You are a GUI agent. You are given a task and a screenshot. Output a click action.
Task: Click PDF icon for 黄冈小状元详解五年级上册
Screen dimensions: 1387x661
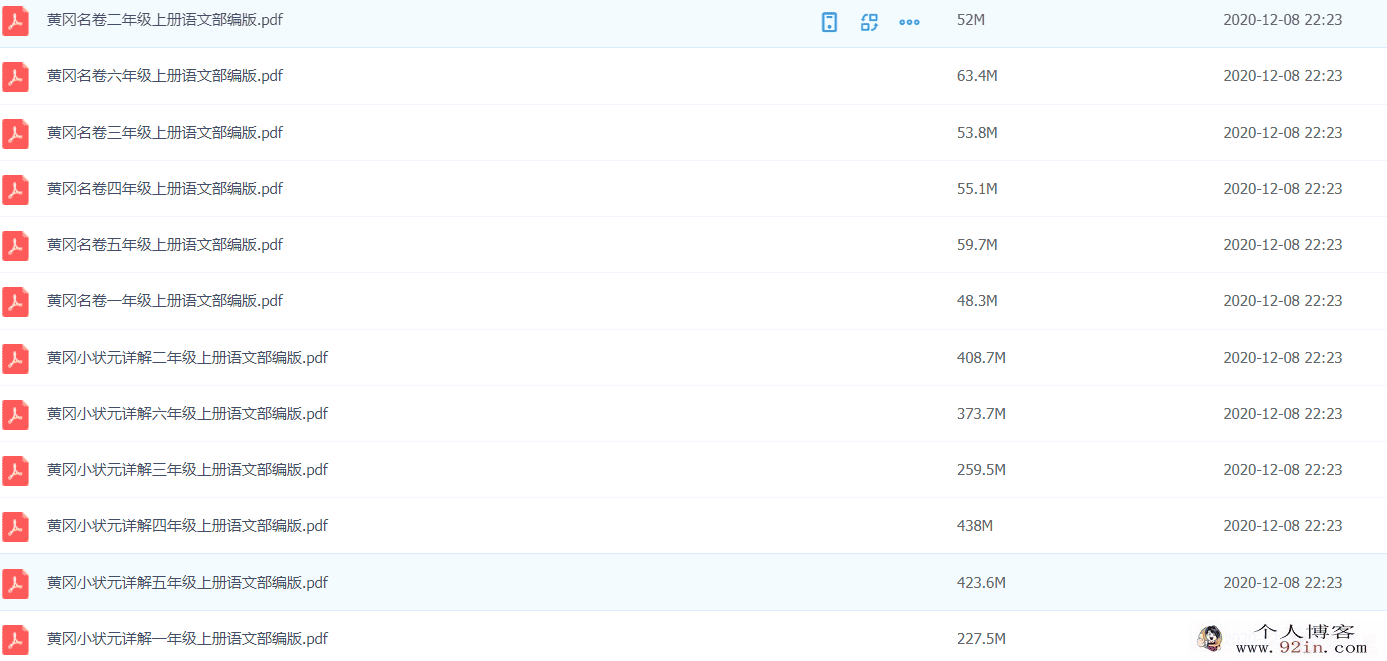pos(15,584)
